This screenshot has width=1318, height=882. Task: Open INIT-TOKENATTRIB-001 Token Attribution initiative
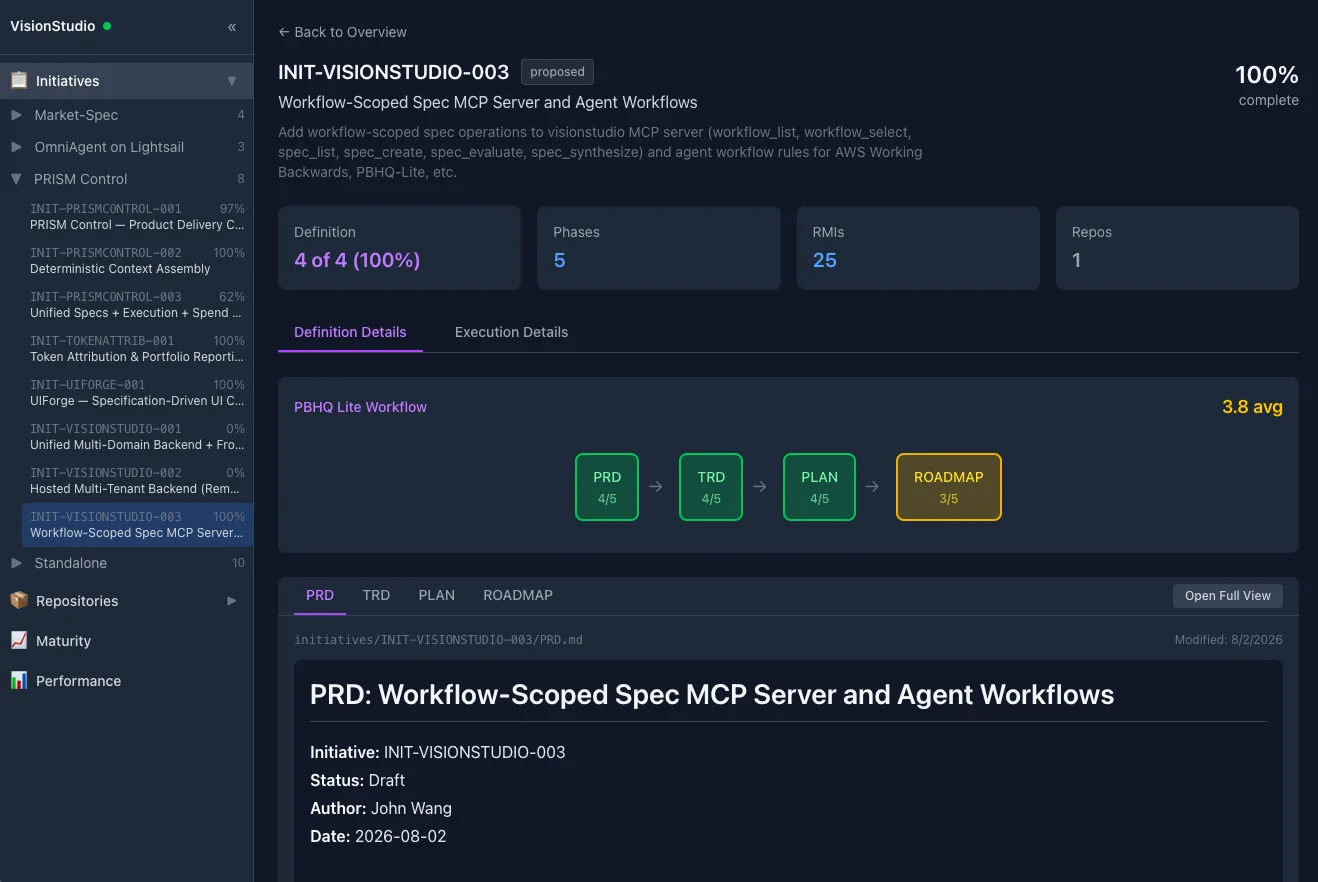click(137, 349)
